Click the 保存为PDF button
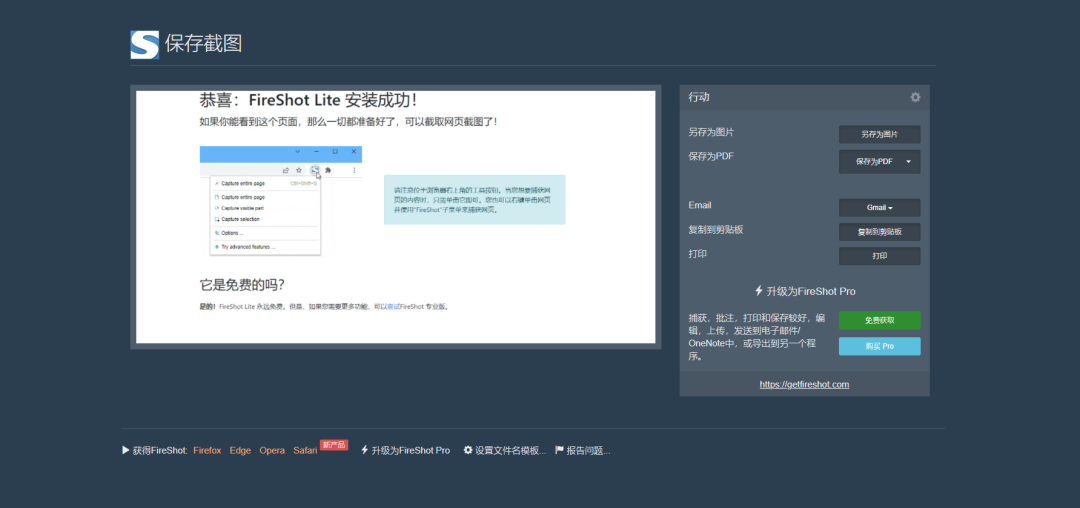 (873, 162)
